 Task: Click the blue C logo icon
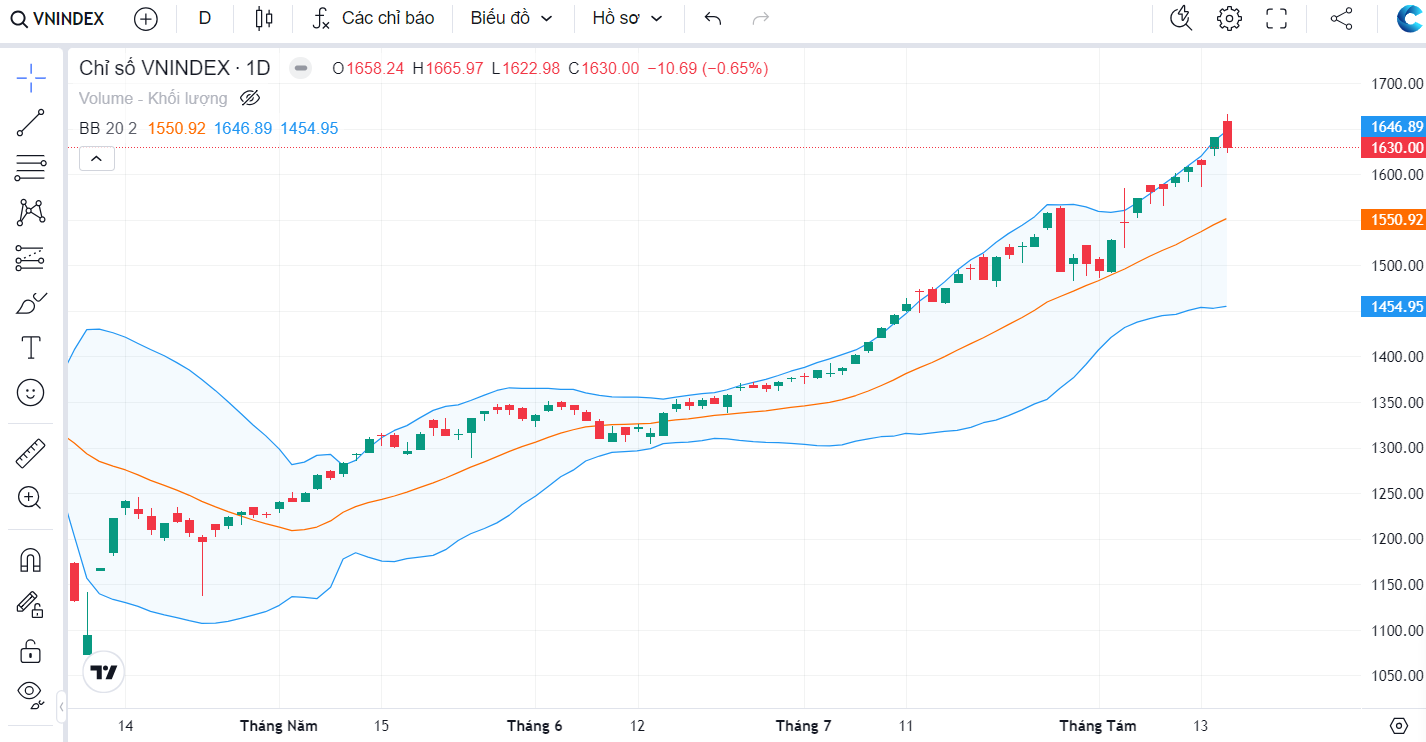pos(1410,19)
